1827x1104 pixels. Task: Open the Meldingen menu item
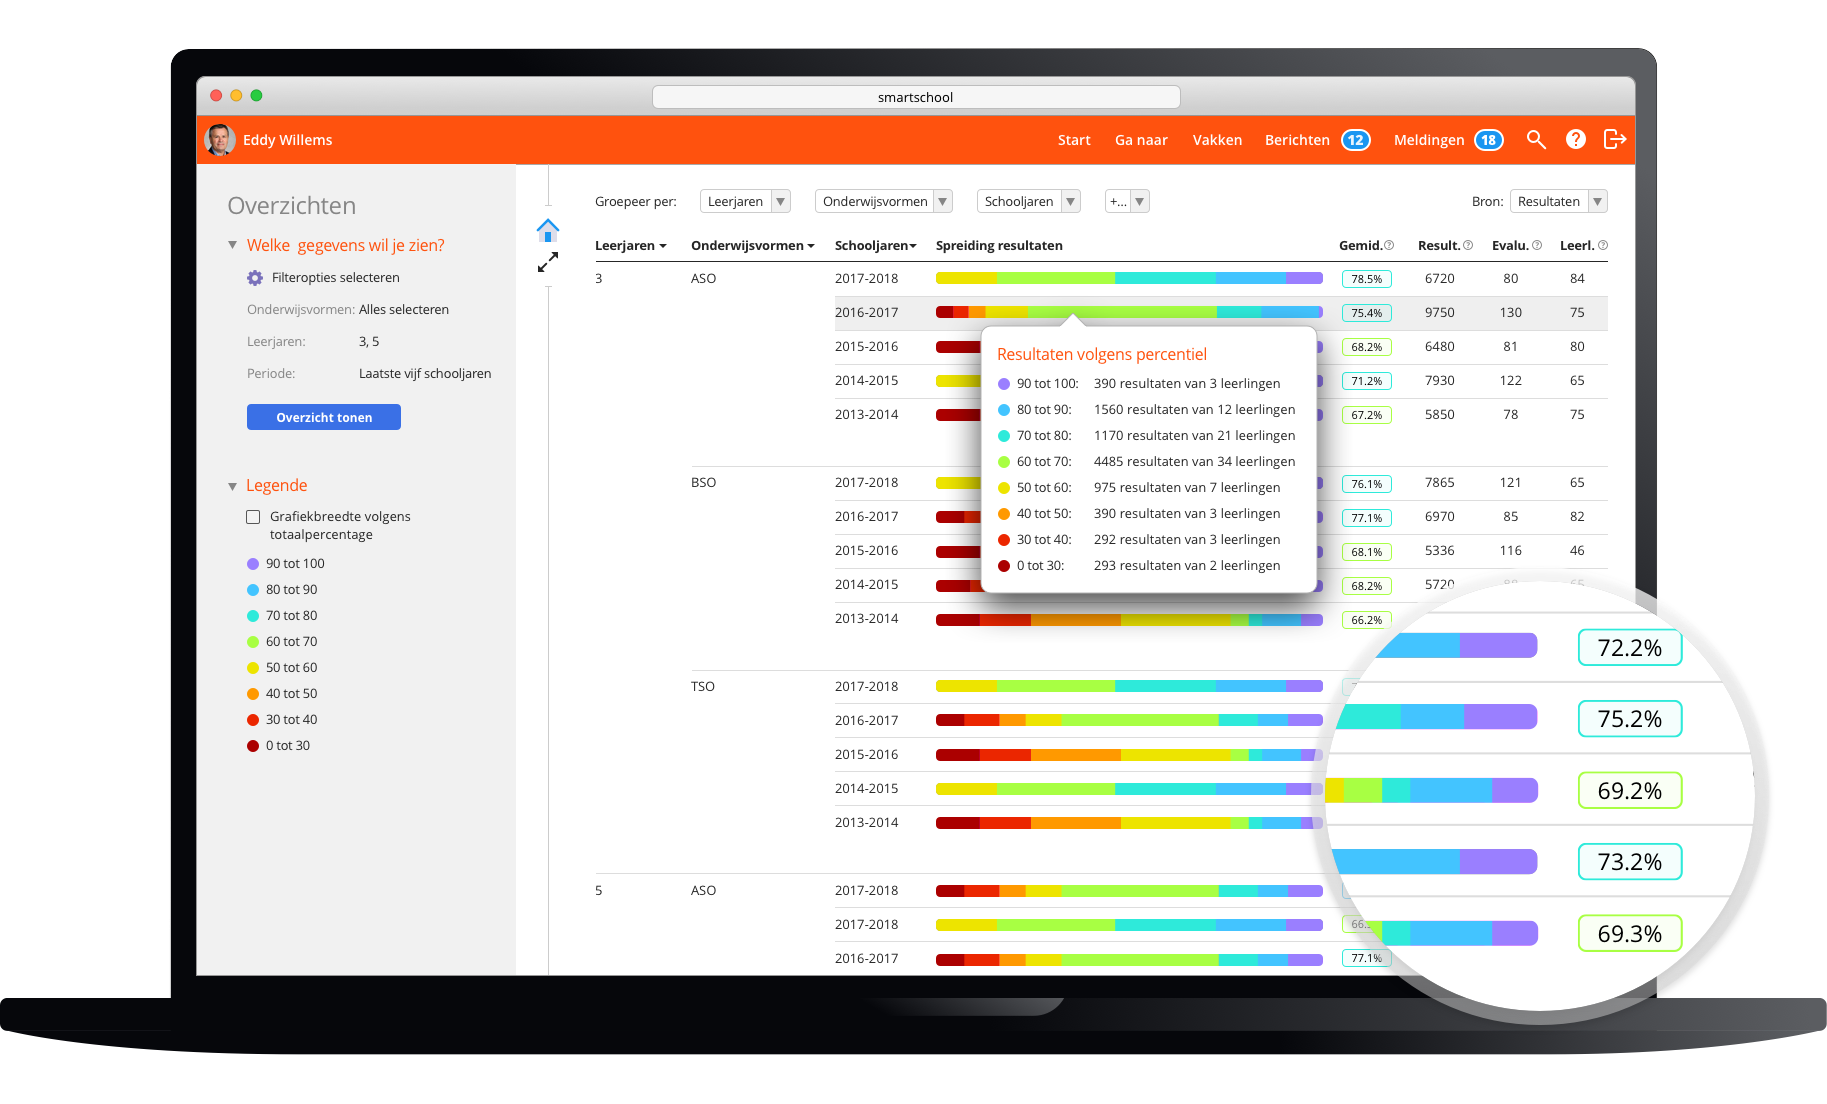(1429, 140)
